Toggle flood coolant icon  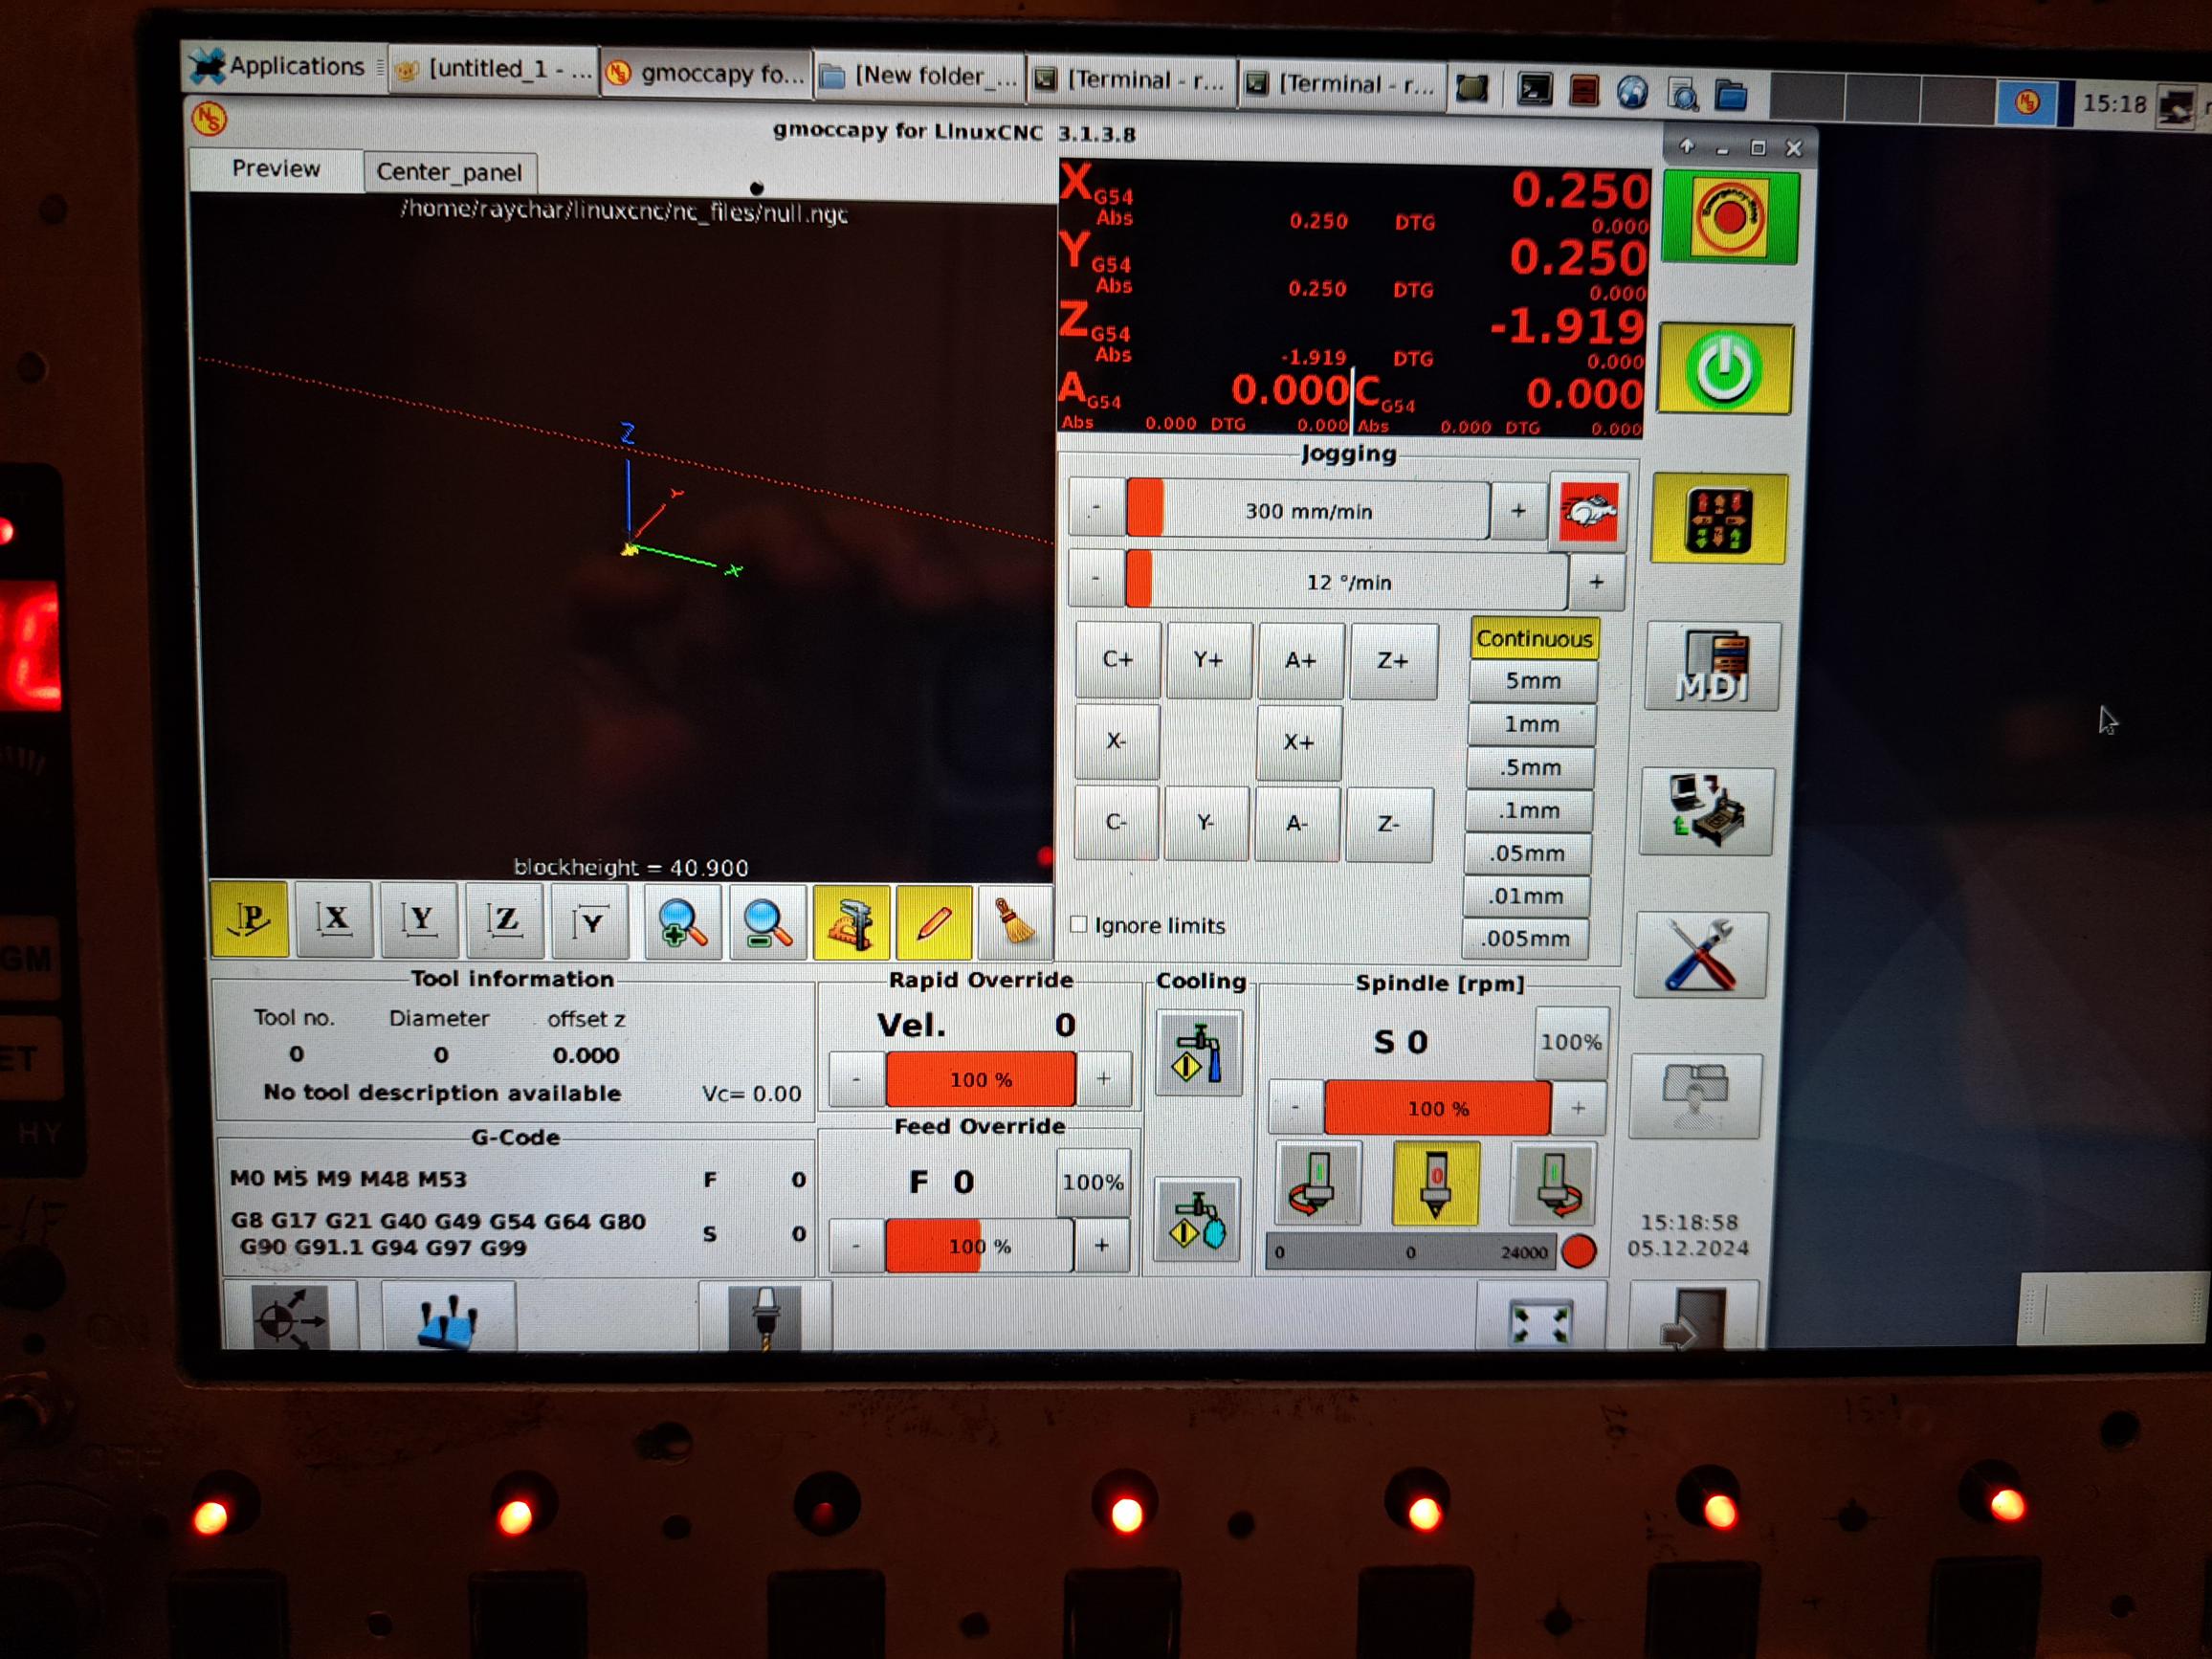pos(1199,1053)
